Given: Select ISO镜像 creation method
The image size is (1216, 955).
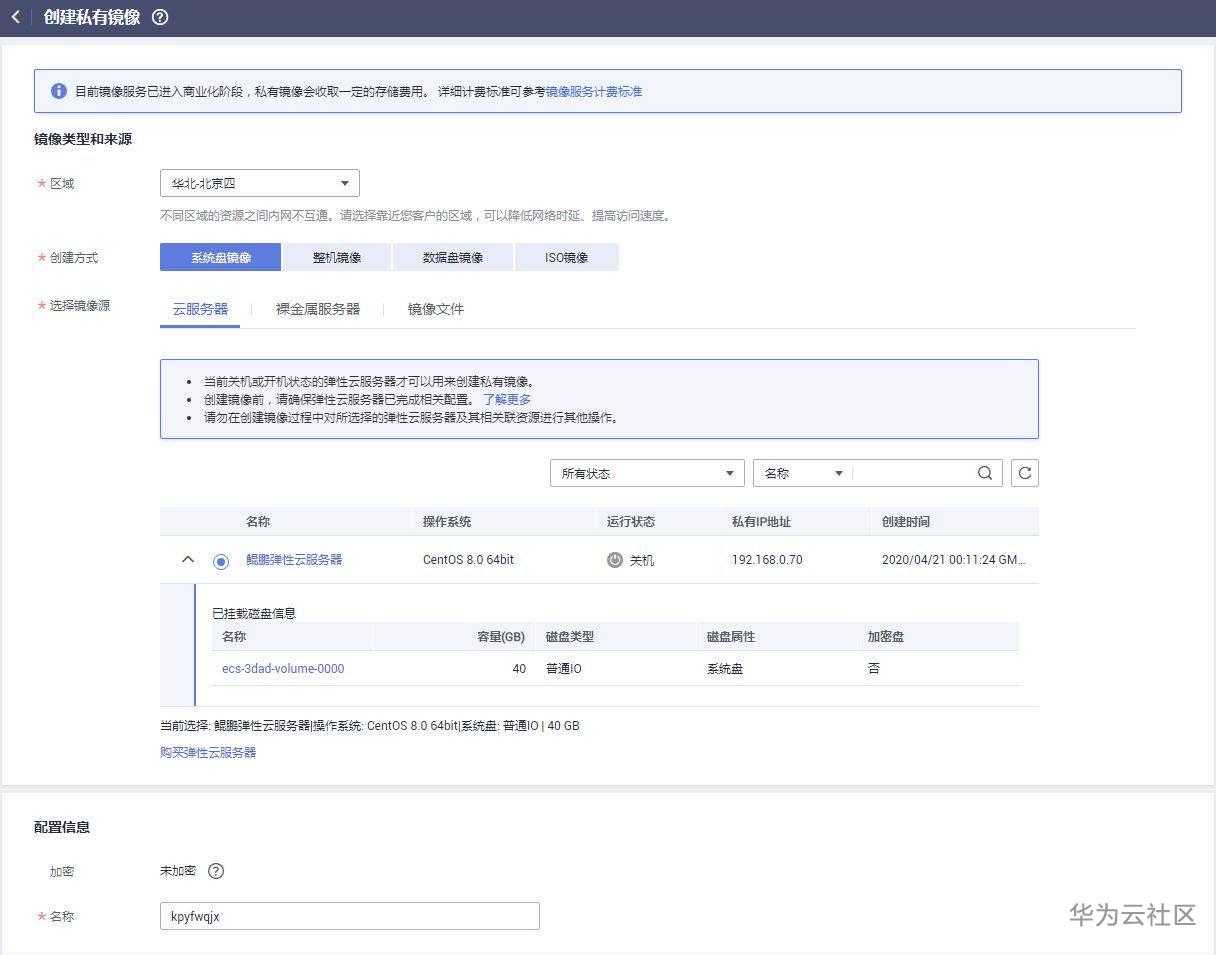Looking at the screenshot, I should click(x=566, y=257).
